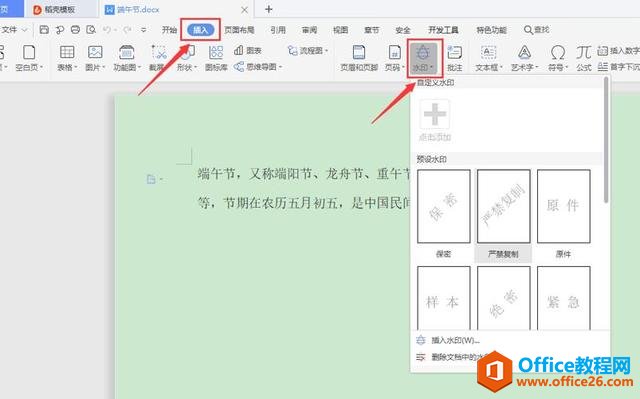
Task: Click the 点击添加 plus to add custom watermark
Action: 435,114
